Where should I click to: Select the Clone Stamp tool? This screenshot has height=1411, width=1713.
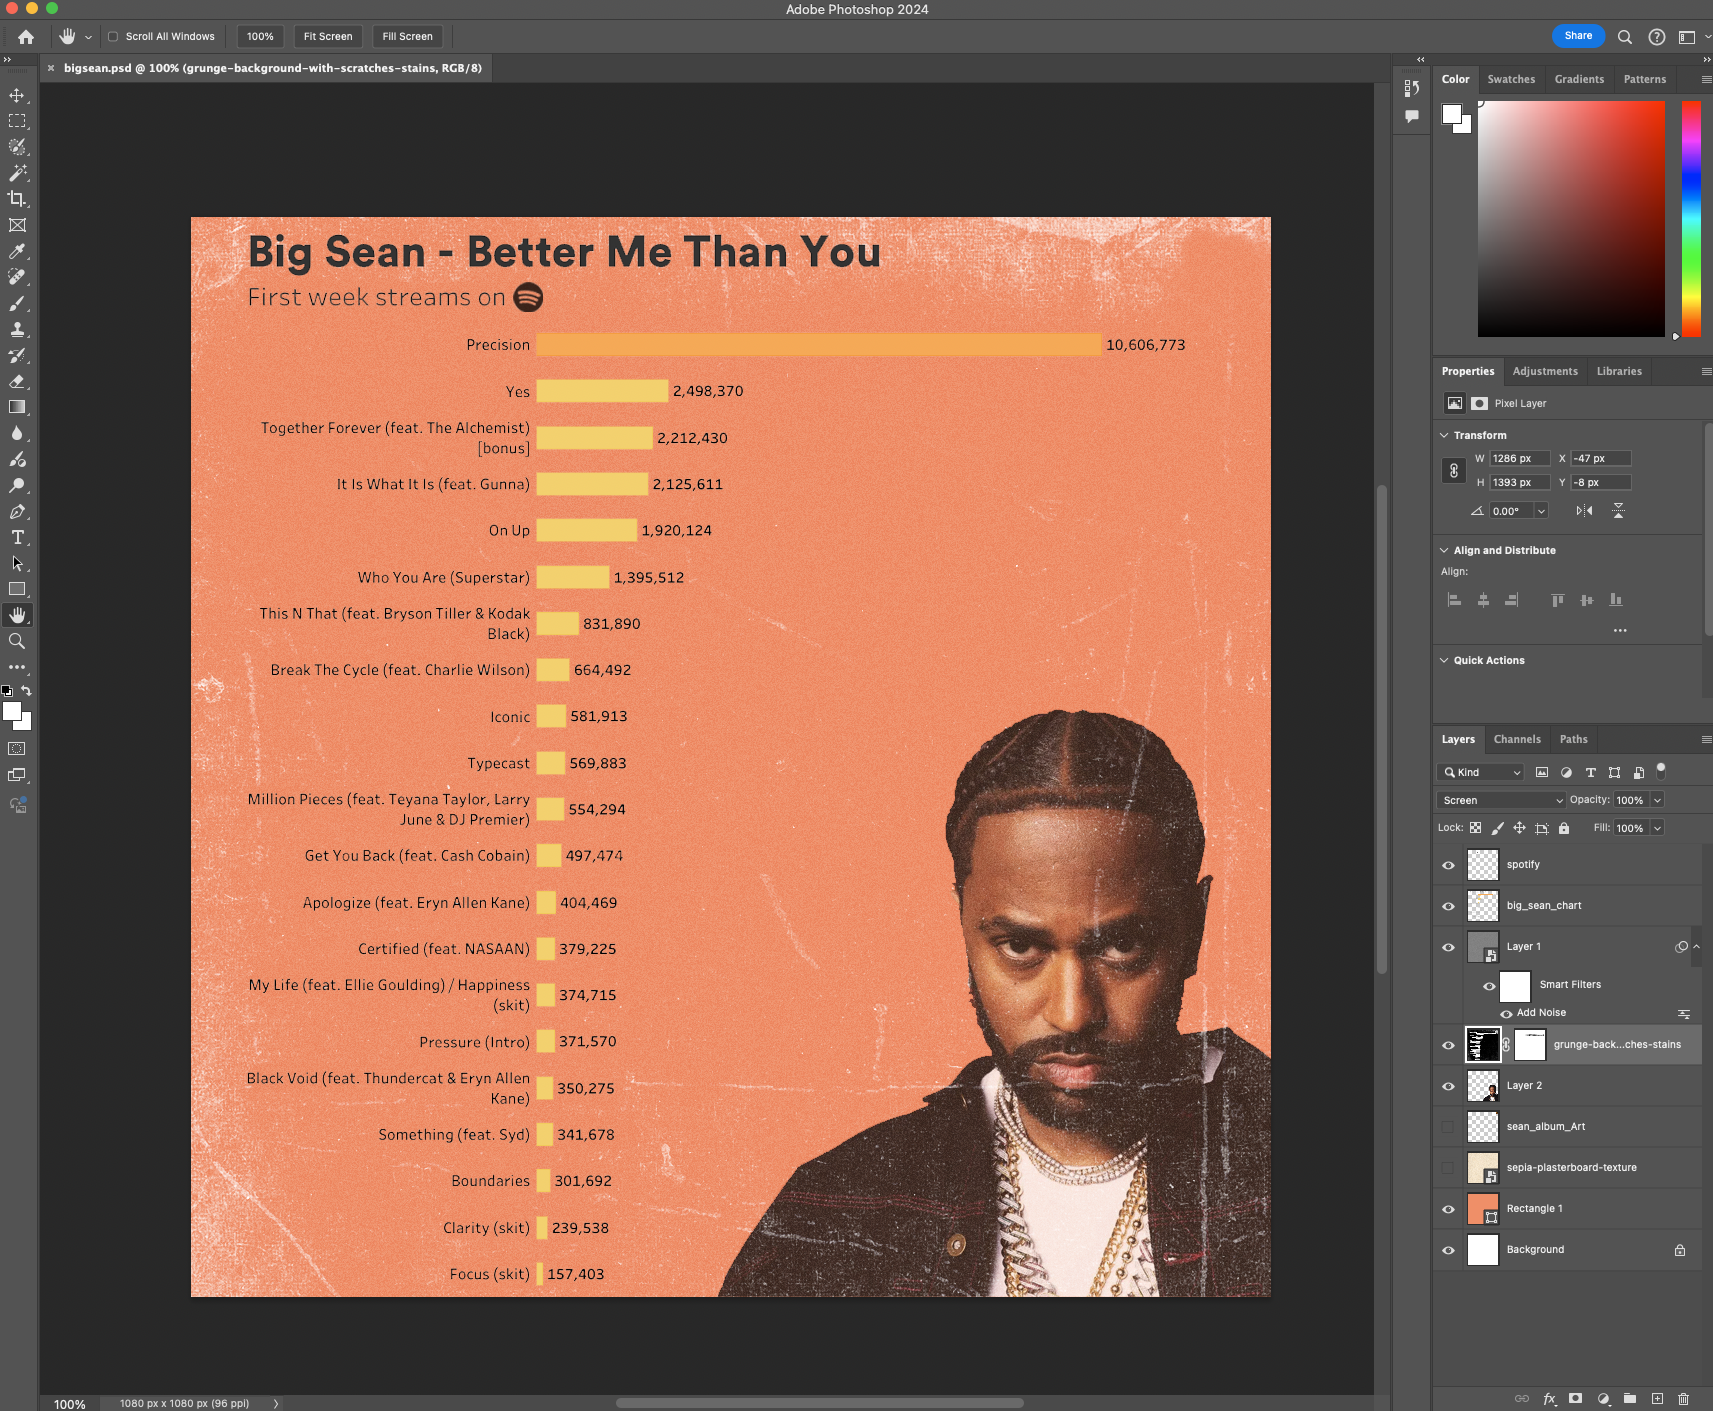tap(17, 329)
